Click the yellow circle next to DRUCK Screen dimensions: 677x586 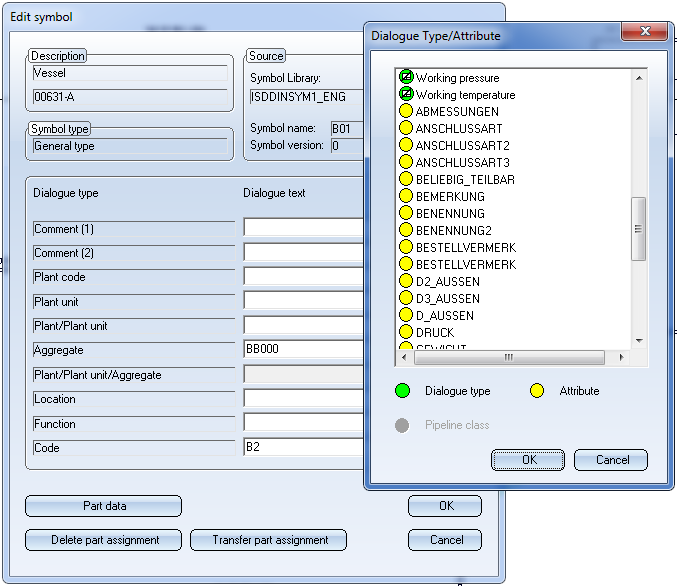[406, 333]
